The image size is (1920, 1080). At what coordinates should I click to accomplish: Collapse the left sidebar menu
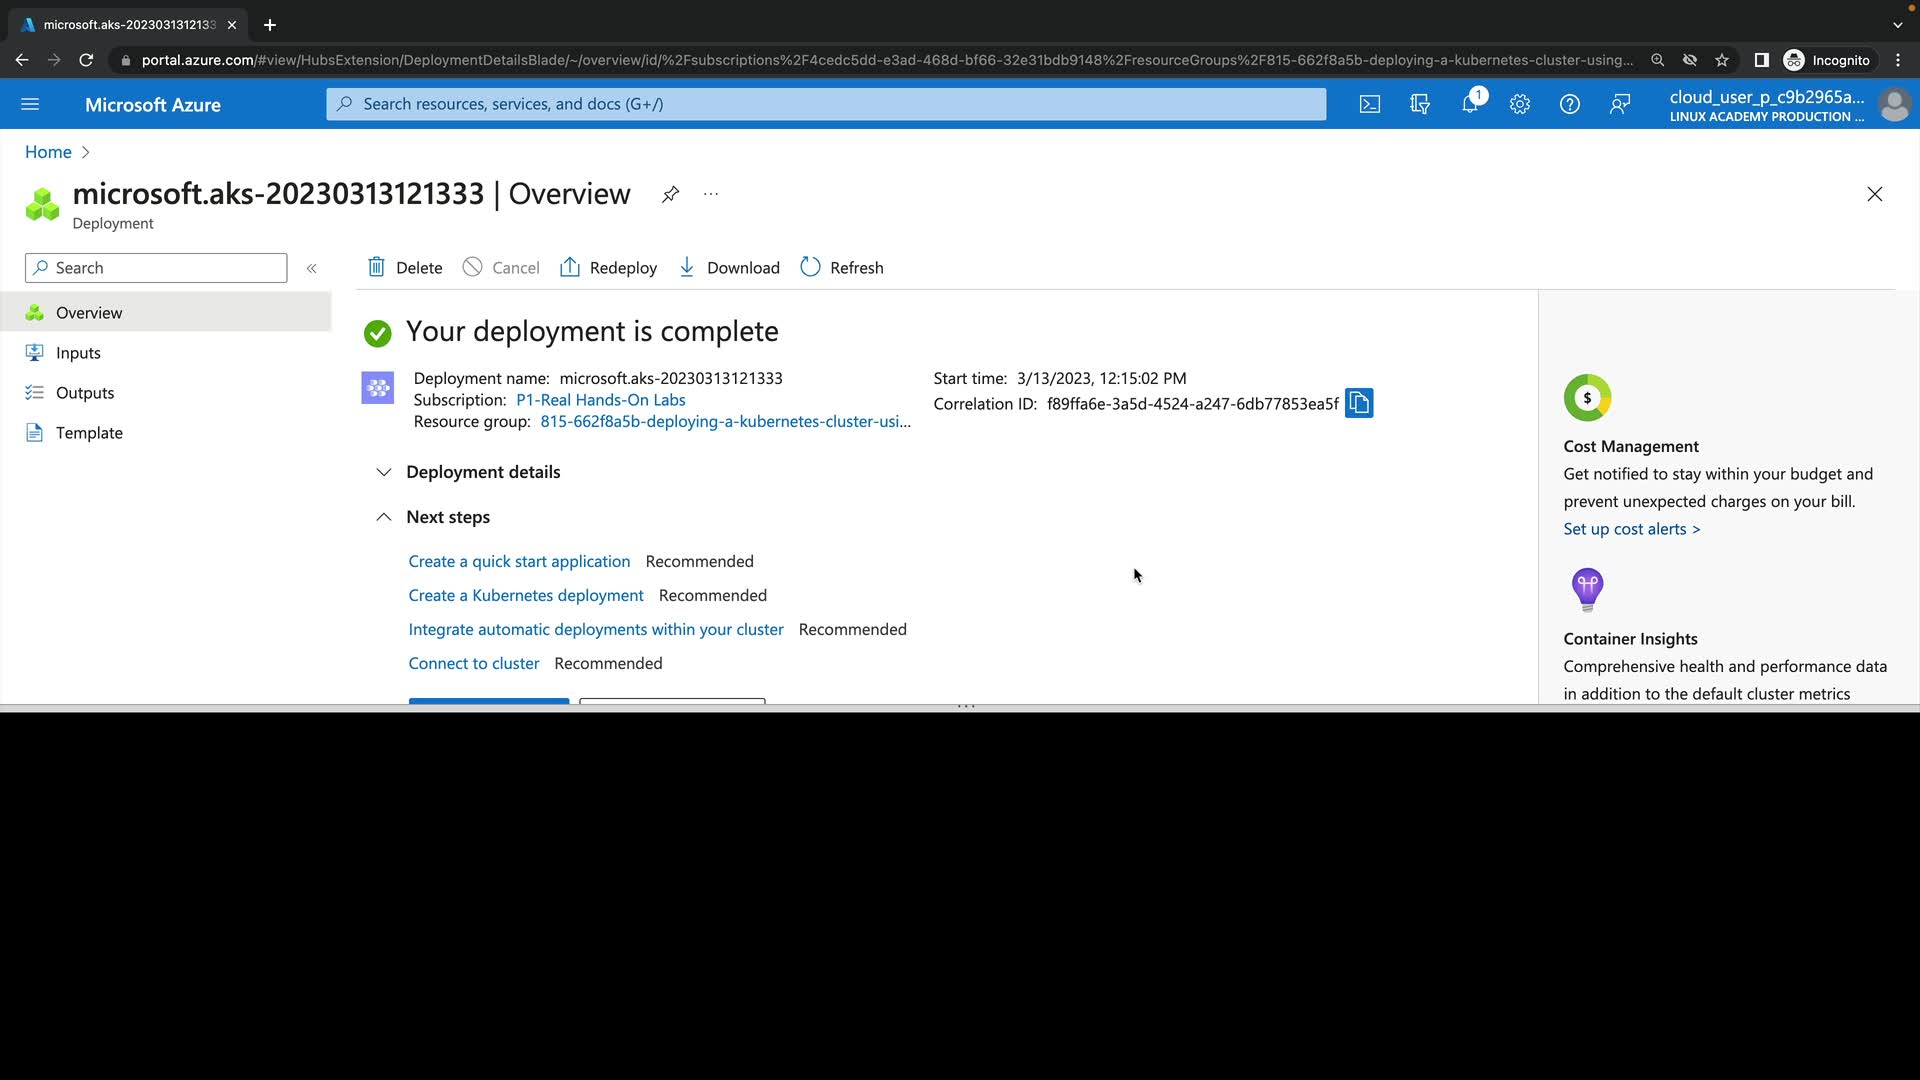[311, 268]
